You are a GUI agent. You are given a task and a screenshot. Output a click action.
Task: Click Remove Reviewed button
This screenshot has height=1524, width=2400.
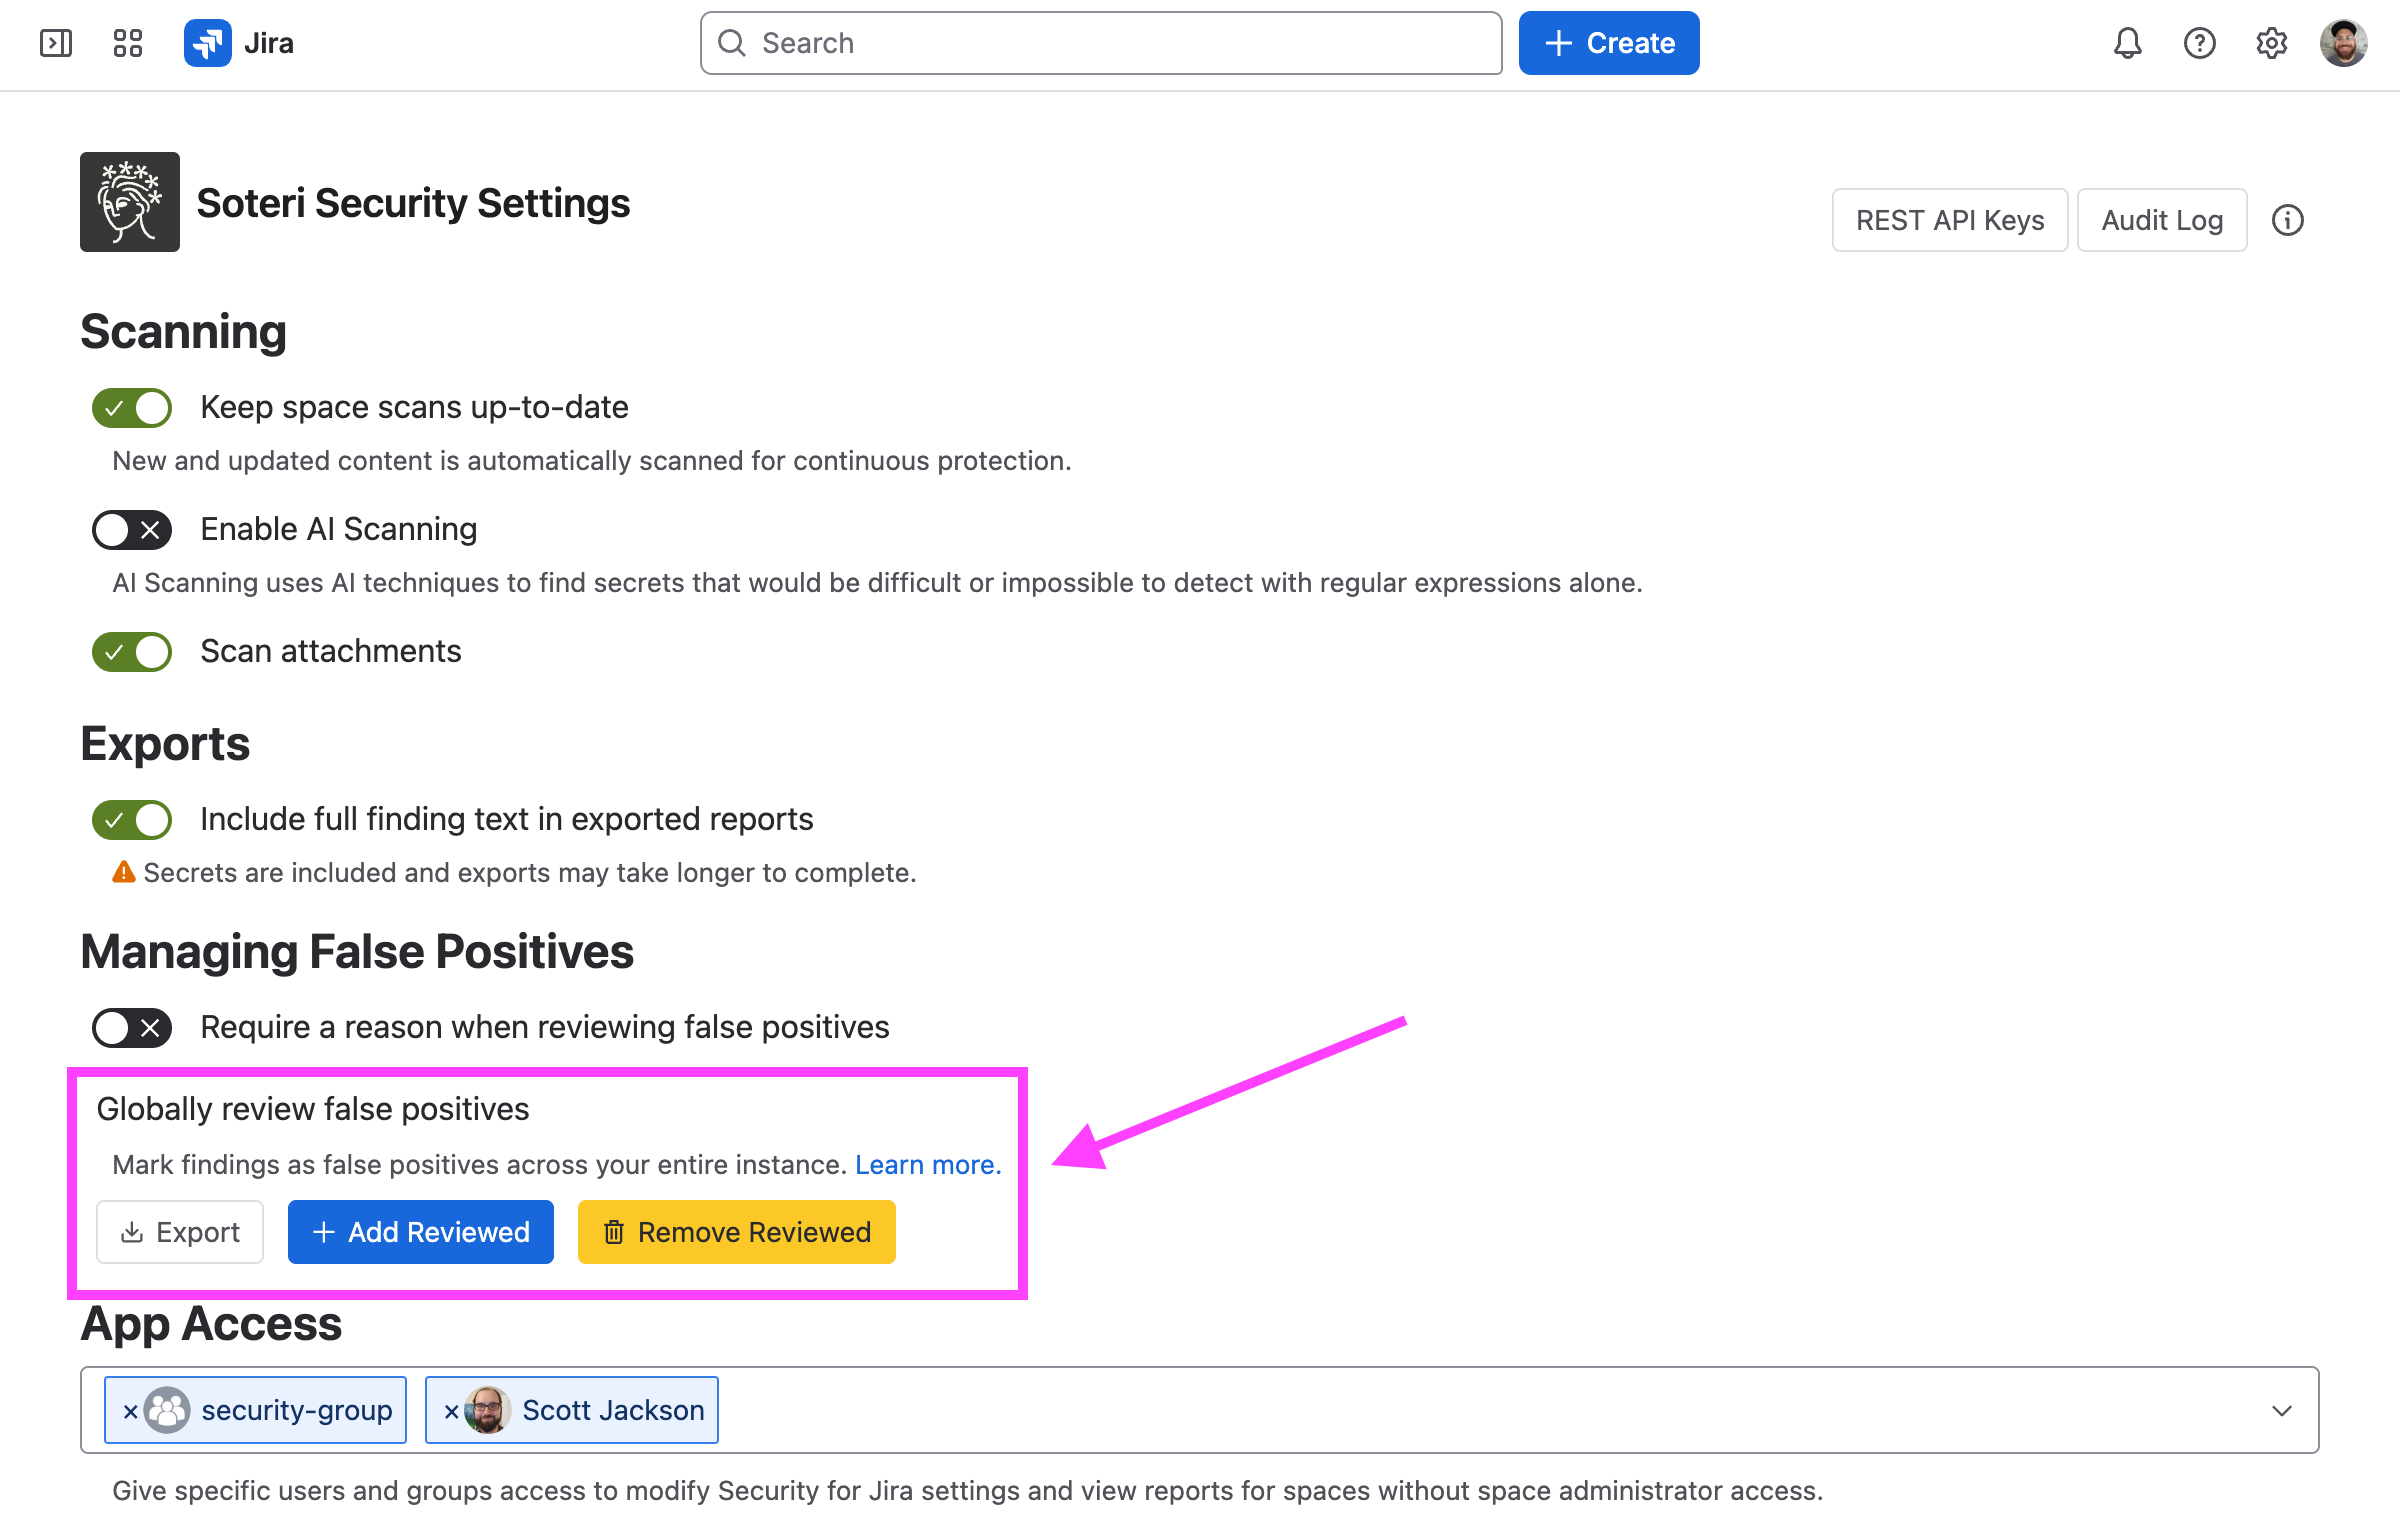(x=737, y=1232)
